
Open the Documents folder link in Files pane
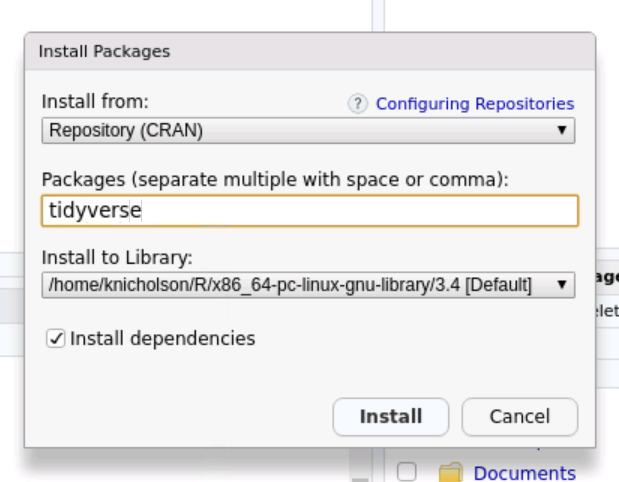pos(524,473)
